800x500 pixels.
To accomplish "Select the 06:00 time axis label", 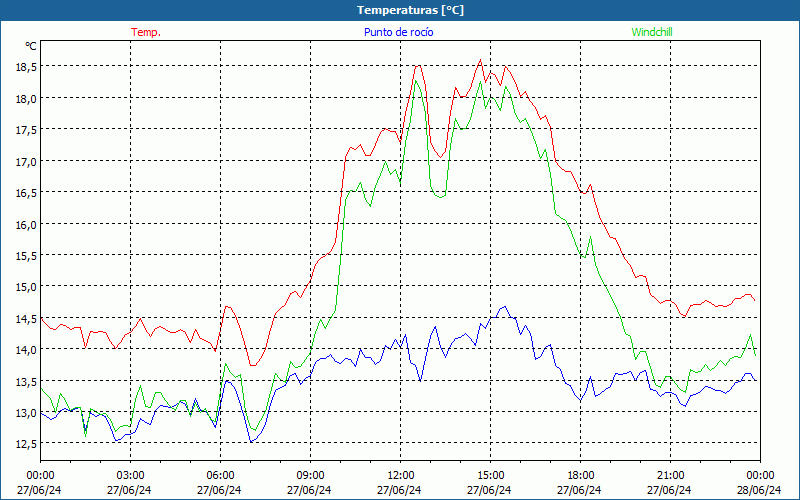I will (x=220, y=475).
